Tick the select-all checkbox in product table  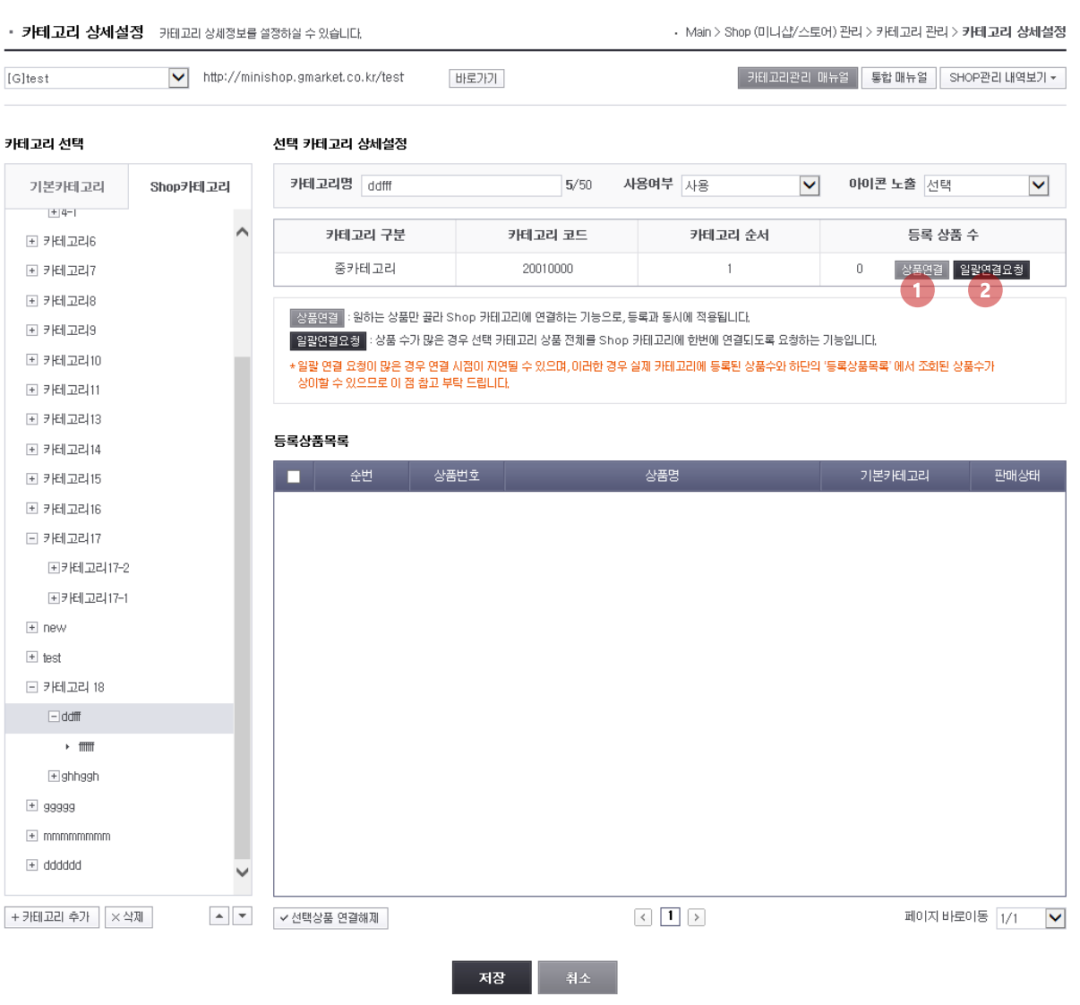[x=293, y=477]
